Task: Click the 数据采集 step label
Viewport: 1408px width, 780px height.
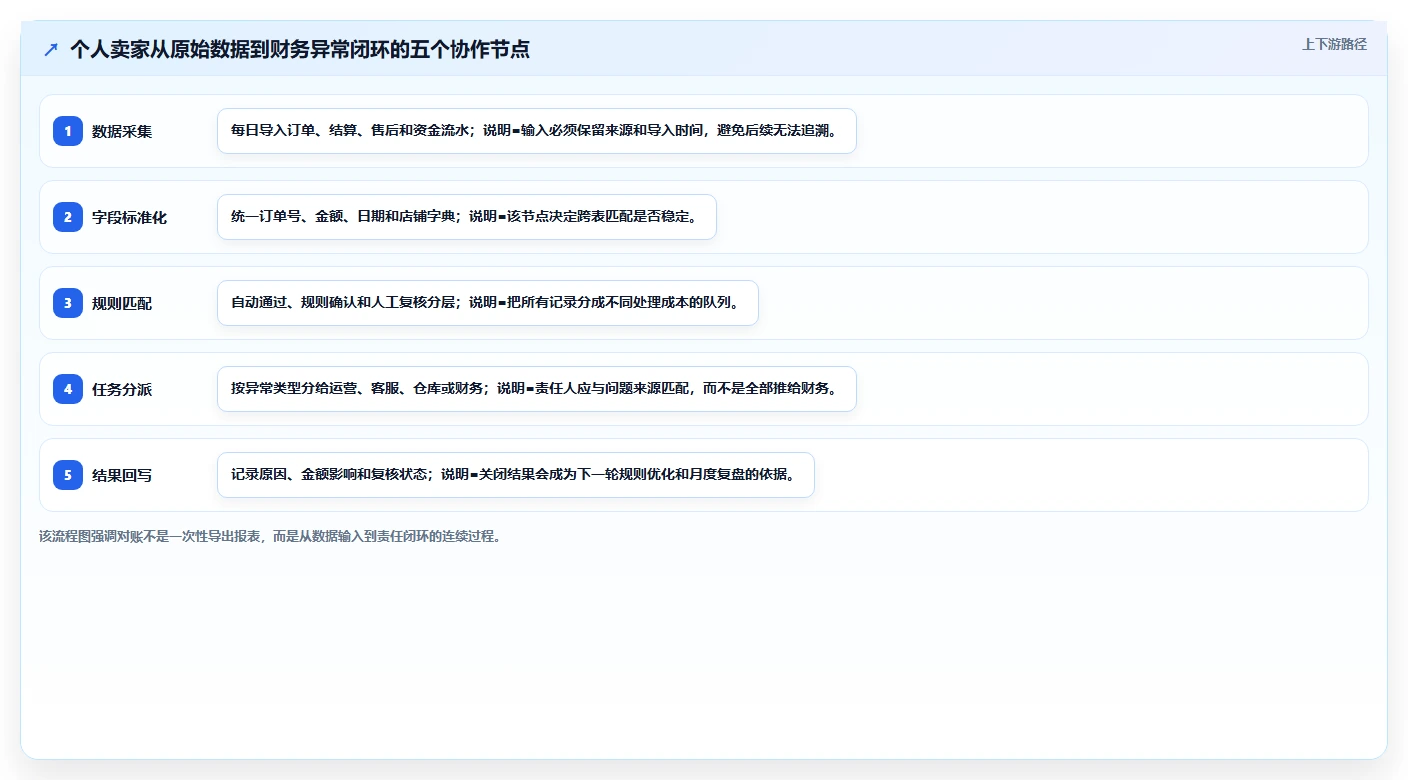Action: (x=122, y=131)
